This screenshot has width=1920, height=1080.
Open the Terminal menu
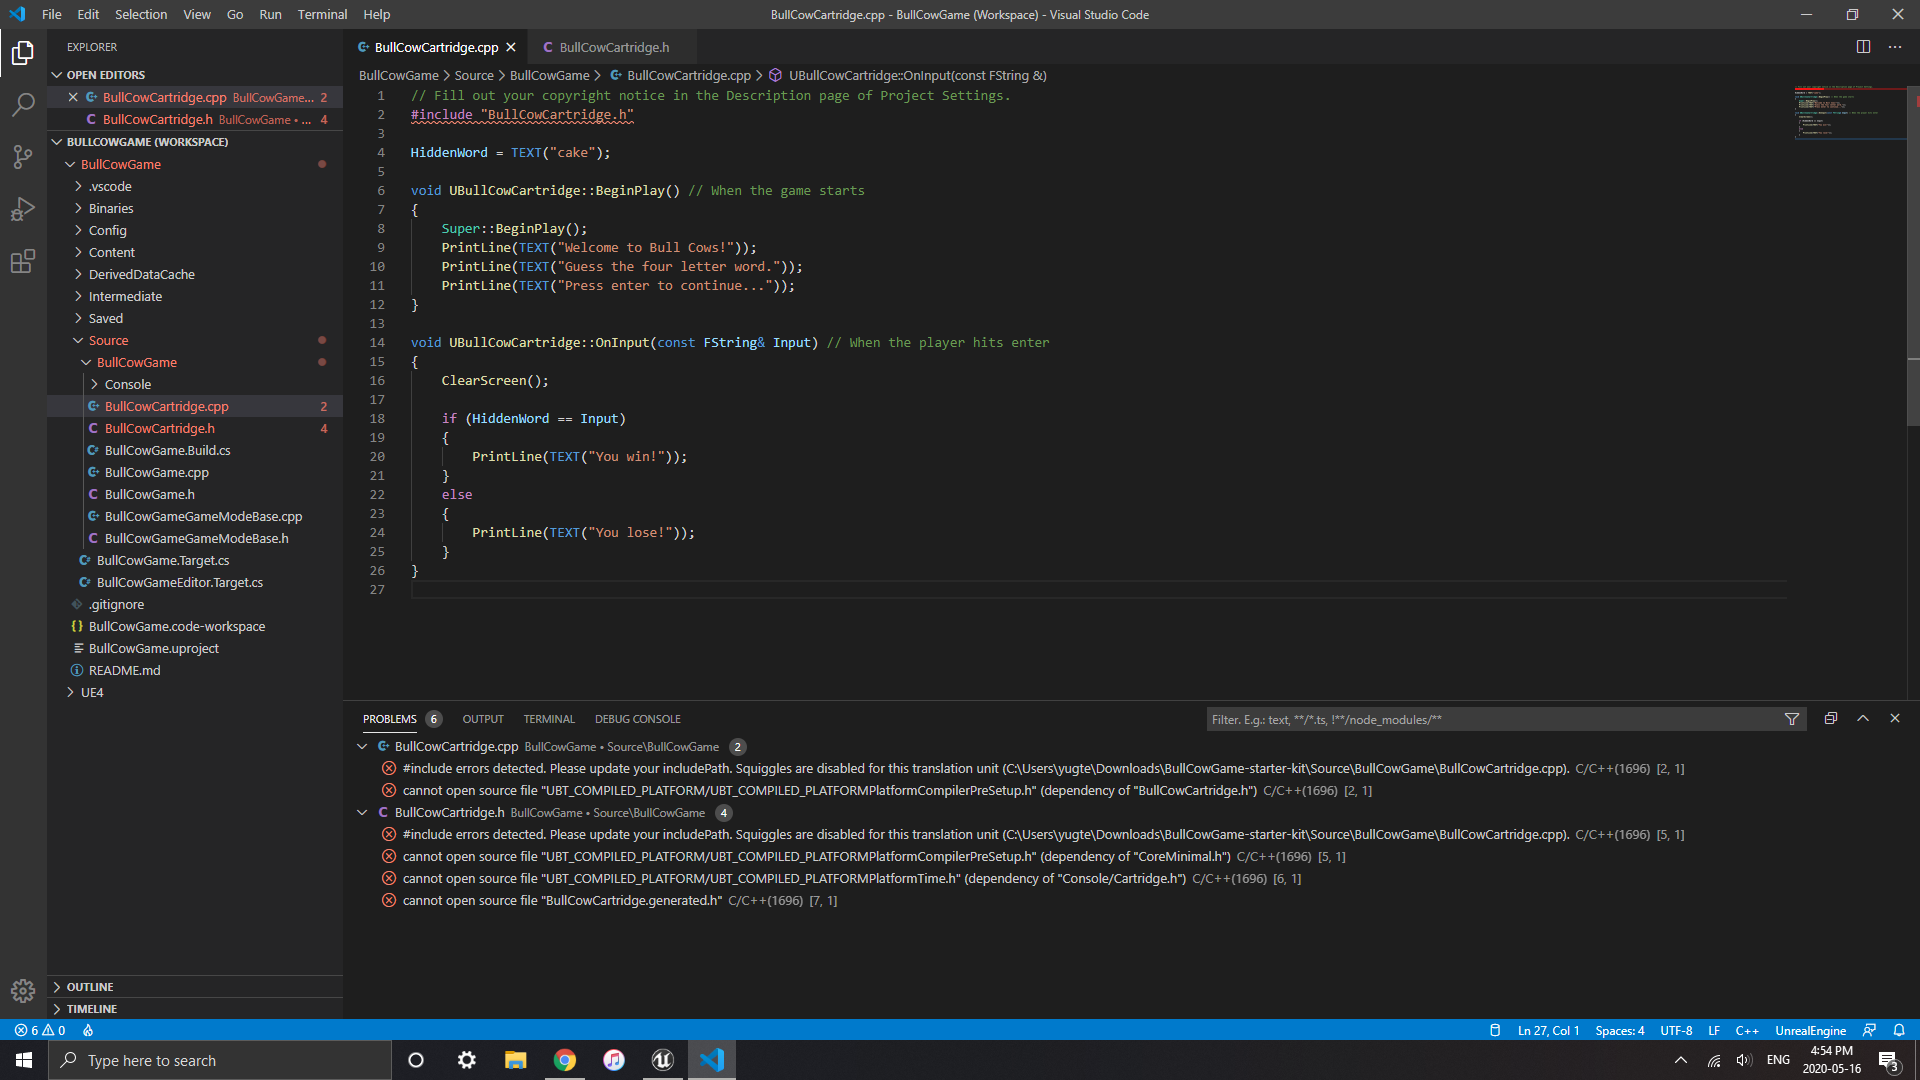click(321, 14)
